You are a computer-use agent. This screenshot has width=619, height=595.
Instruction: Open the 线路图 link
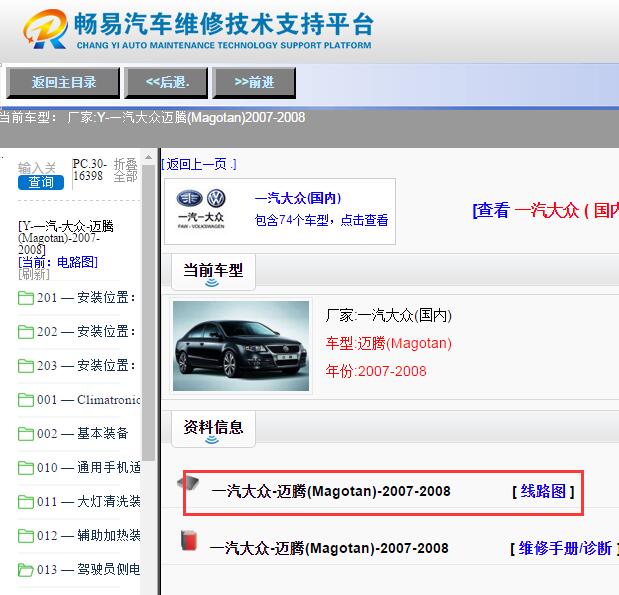pyautogui.click(x=543, y=492)
